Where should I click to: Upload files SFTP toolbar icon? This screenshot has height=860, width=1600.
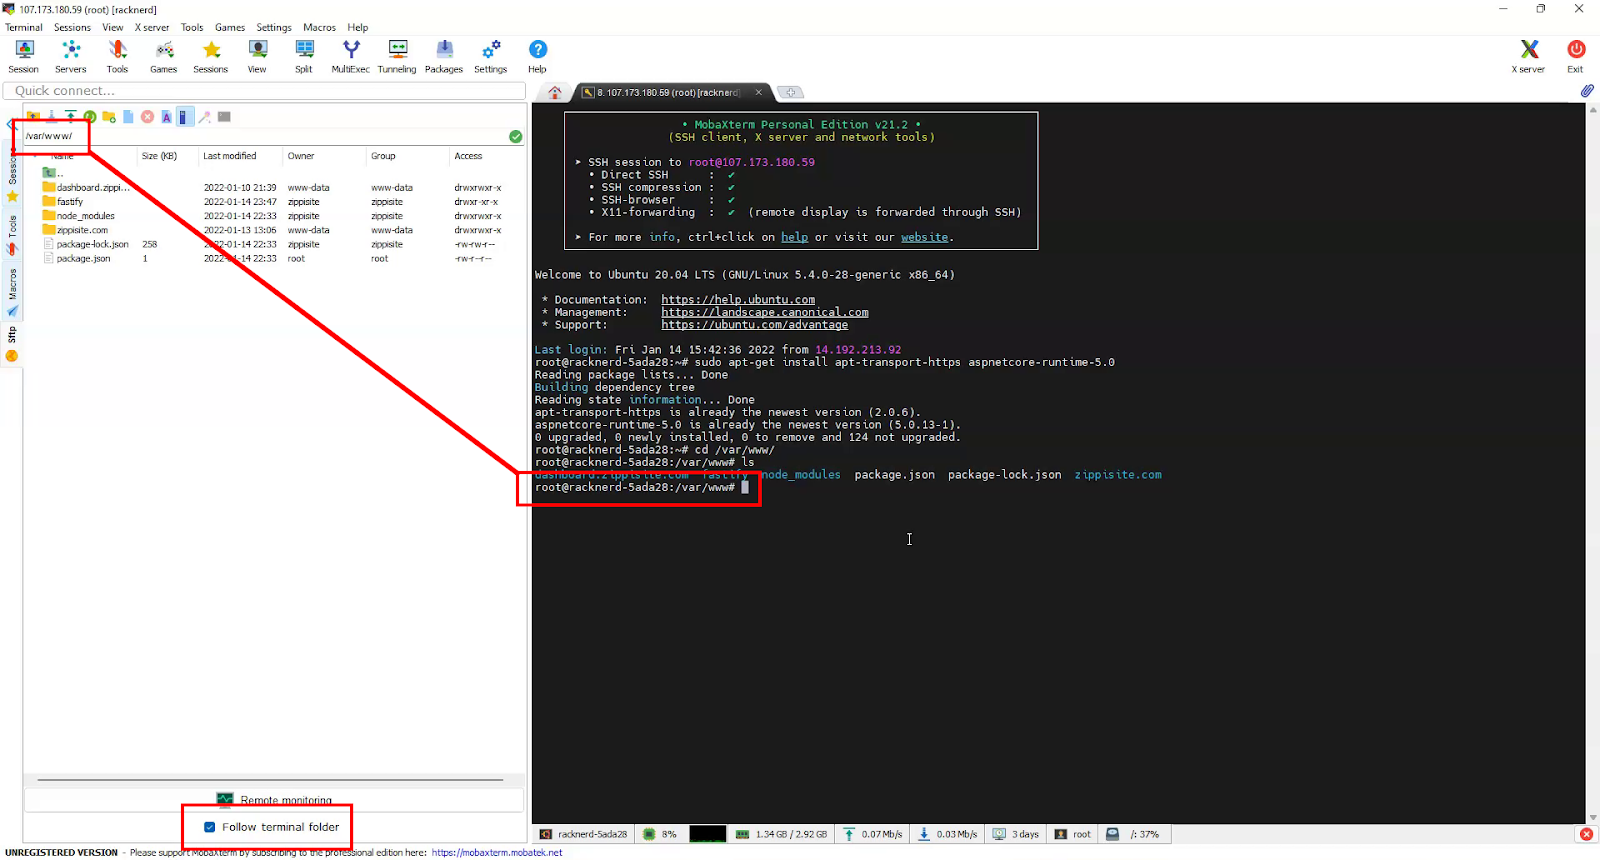[71, 117]
